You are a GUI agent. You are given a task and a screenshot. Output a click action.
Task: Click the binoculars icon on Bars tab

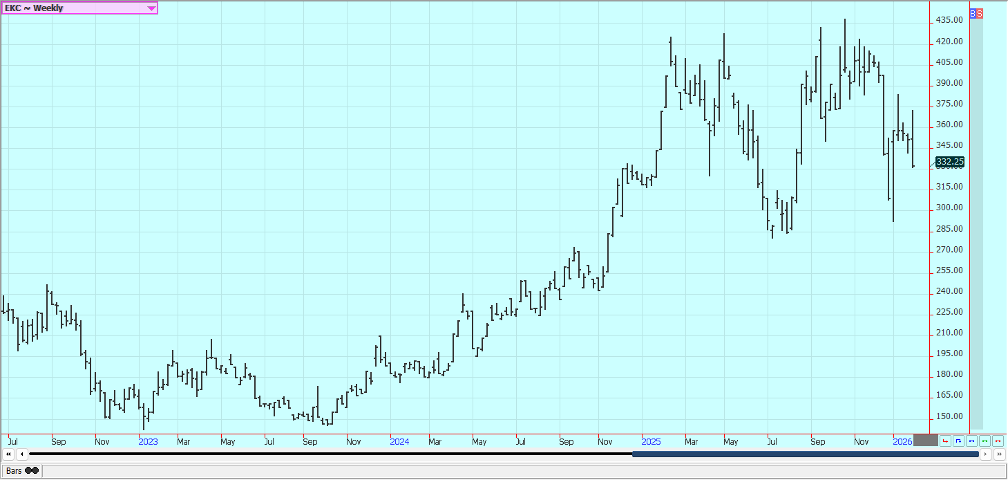tap(32, 470)
